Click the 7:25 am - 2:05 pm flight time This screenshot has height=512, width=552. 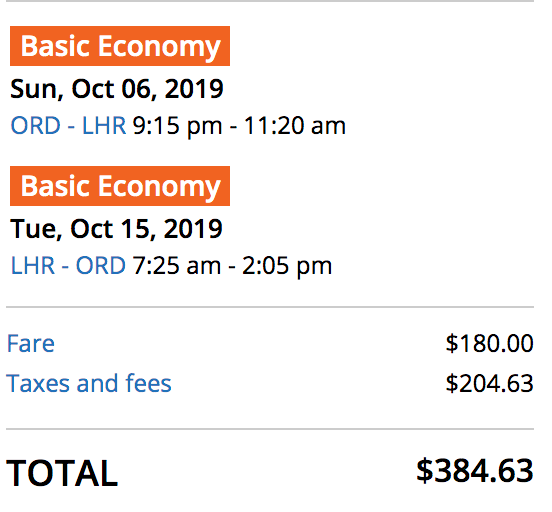(232, 266)
